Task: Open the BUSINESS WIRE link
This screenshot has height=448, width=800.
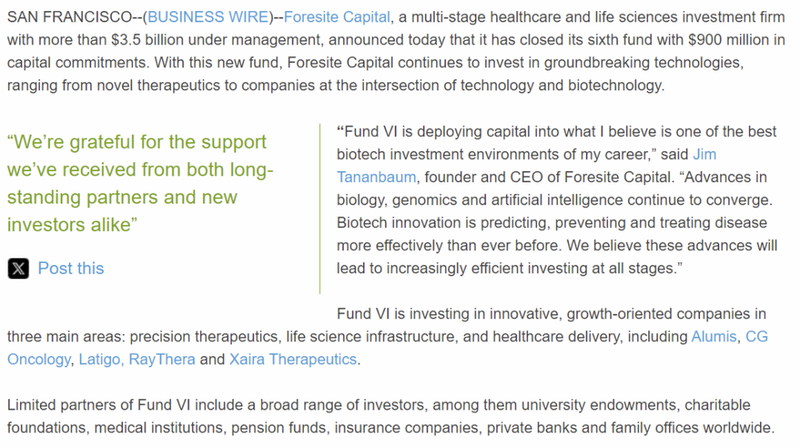Action: click(207, 17)
